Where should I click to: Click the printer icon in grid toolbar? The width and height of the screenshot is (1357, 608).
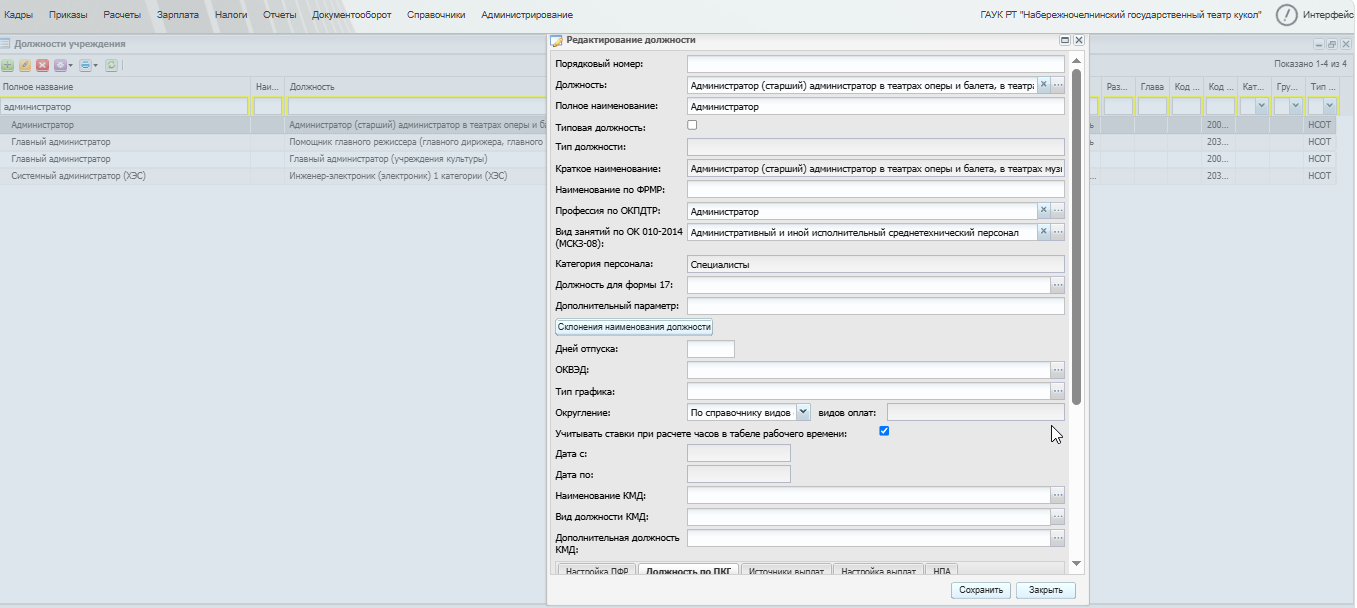click(x=86, y=65)
